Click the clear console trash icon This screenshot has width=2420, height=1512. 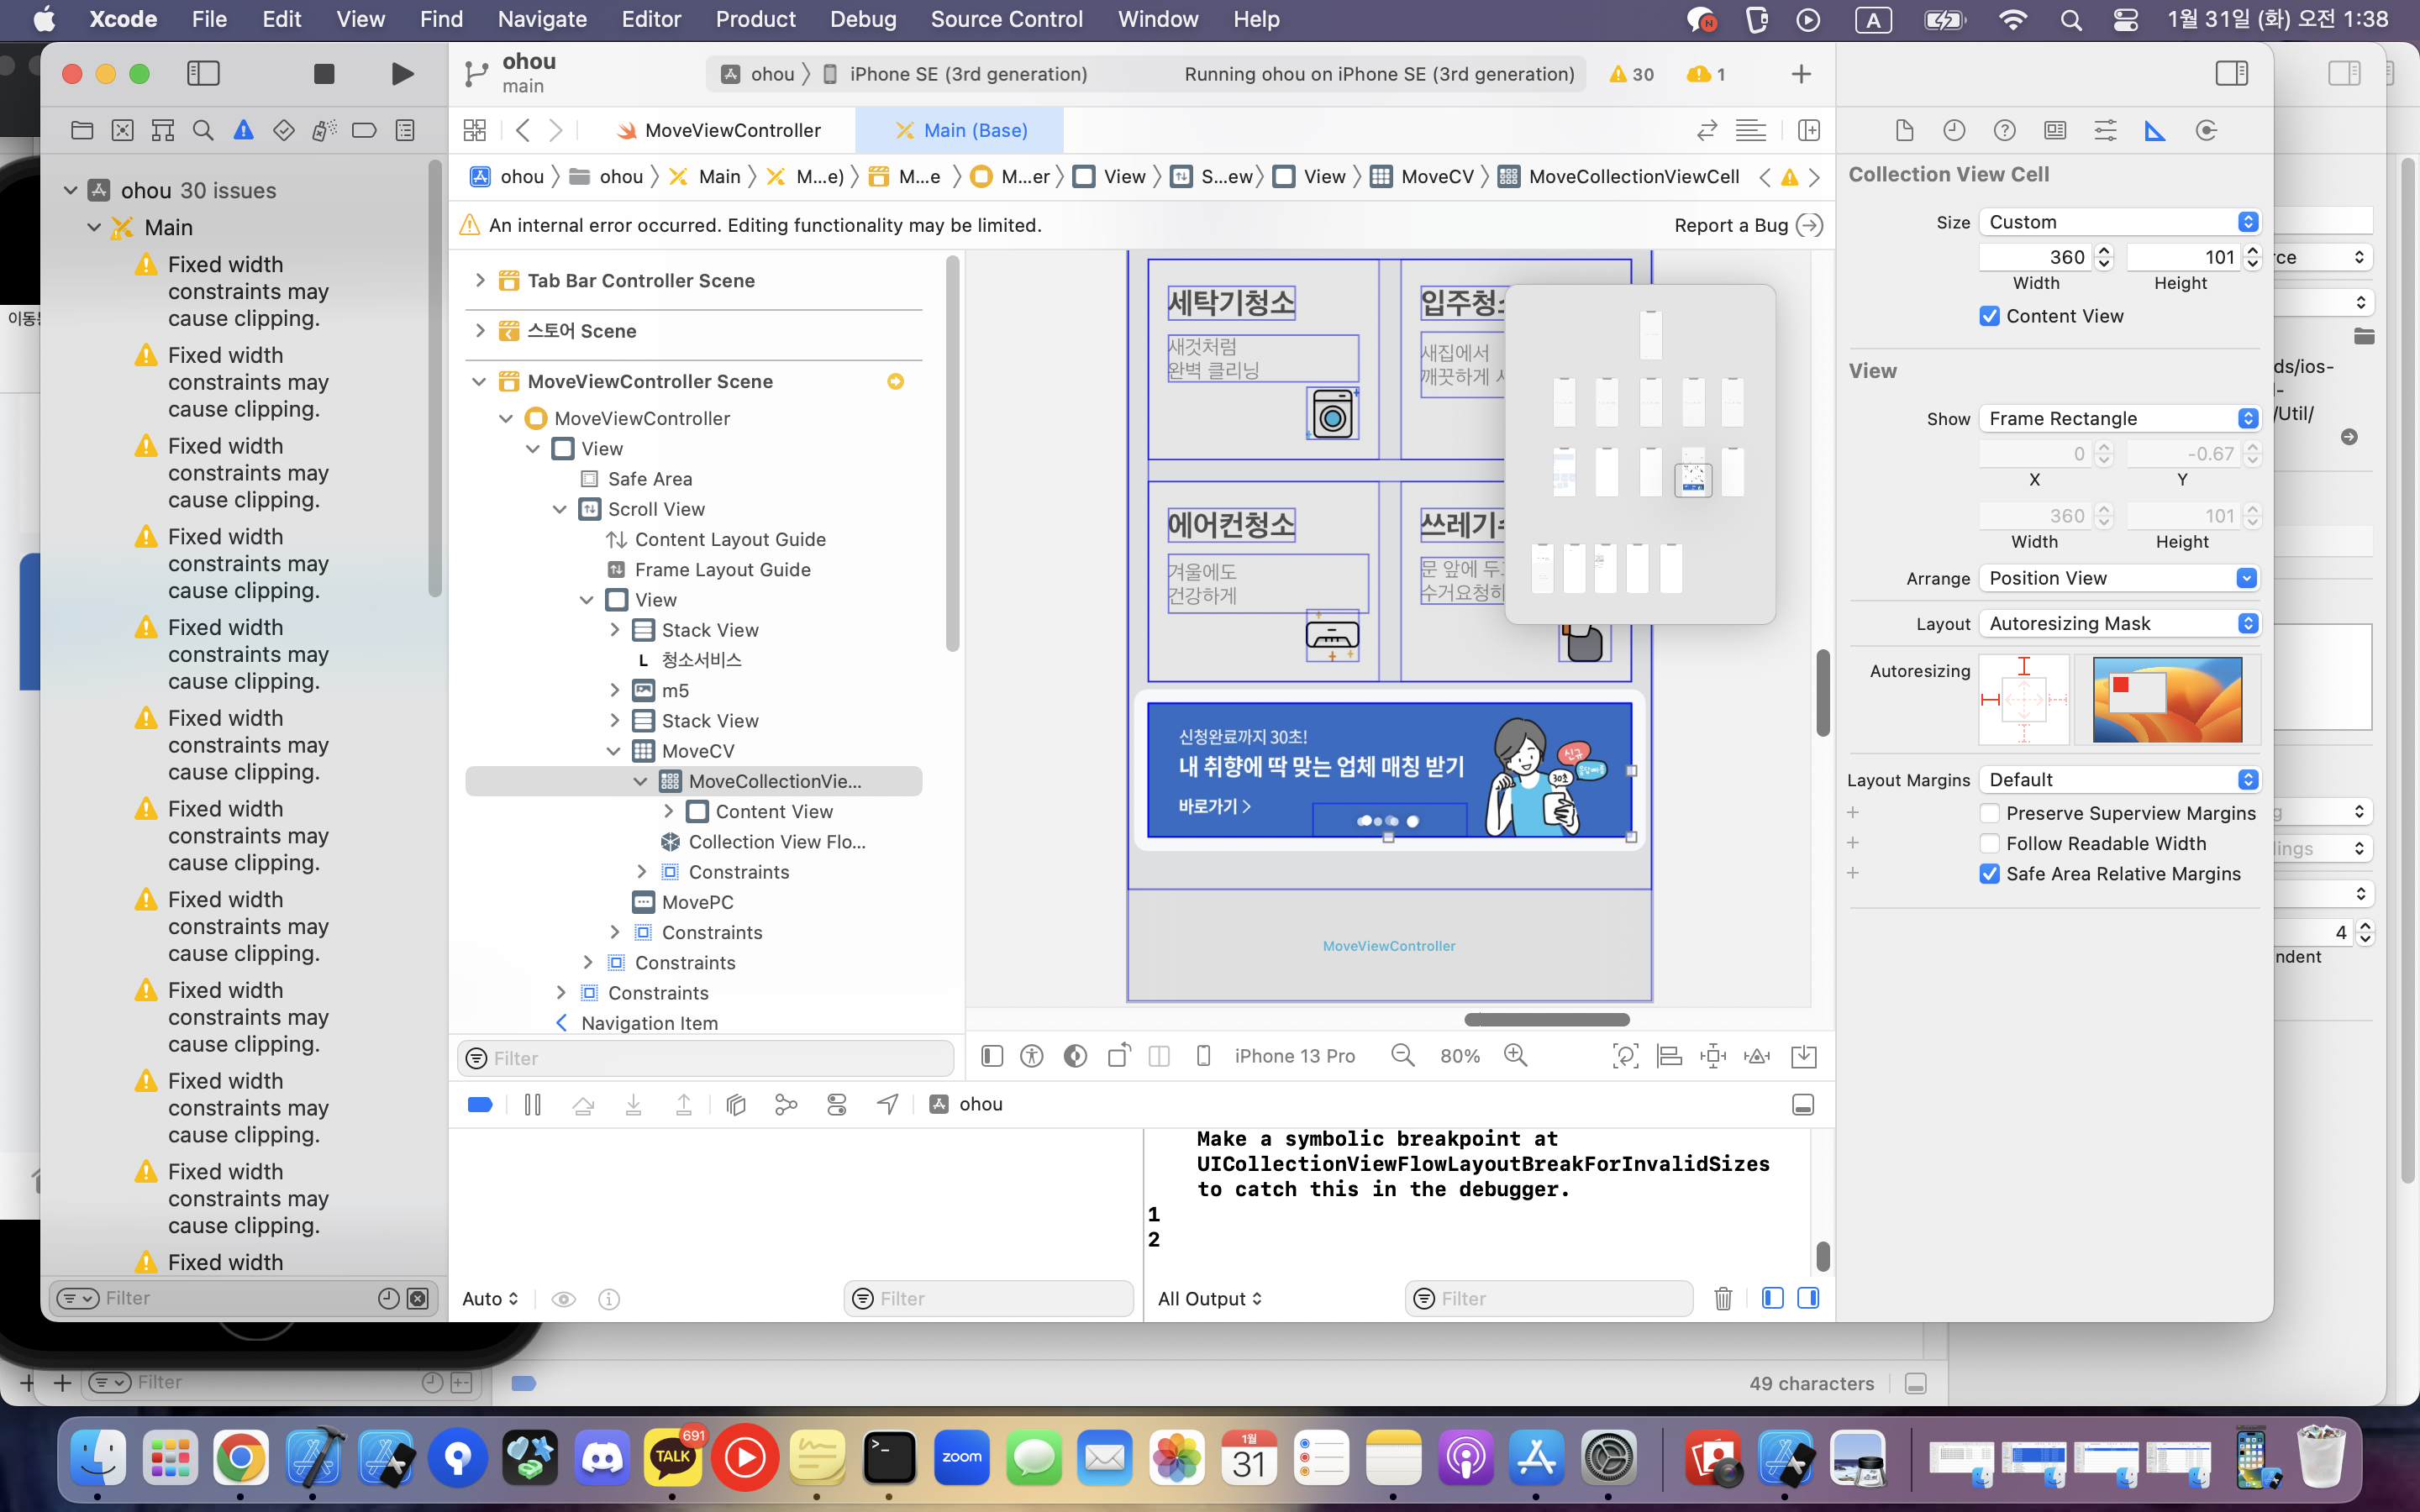1722,1298
